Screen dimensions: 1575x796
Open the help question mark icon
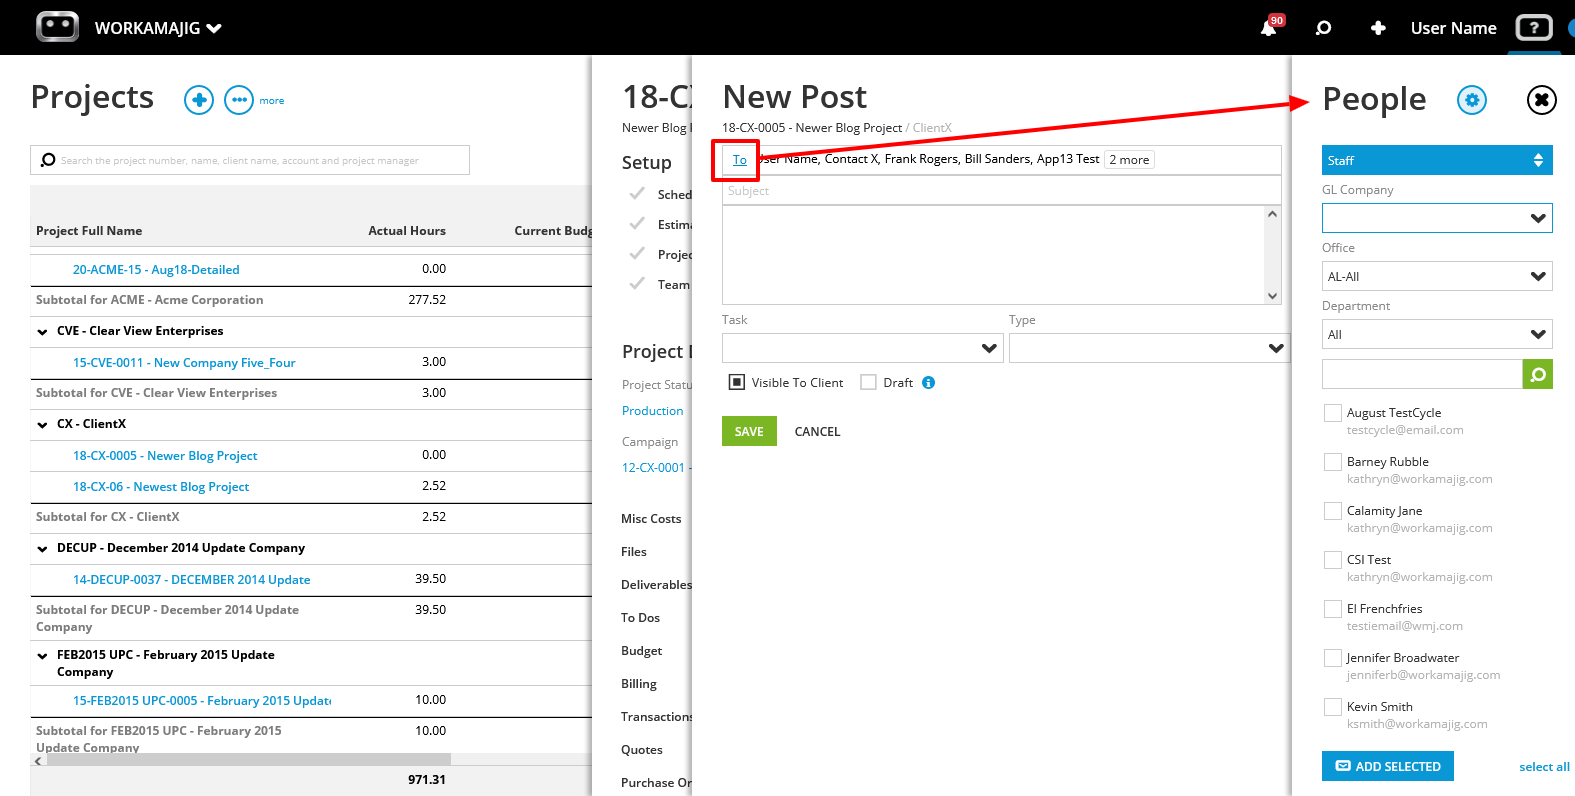1534,28
